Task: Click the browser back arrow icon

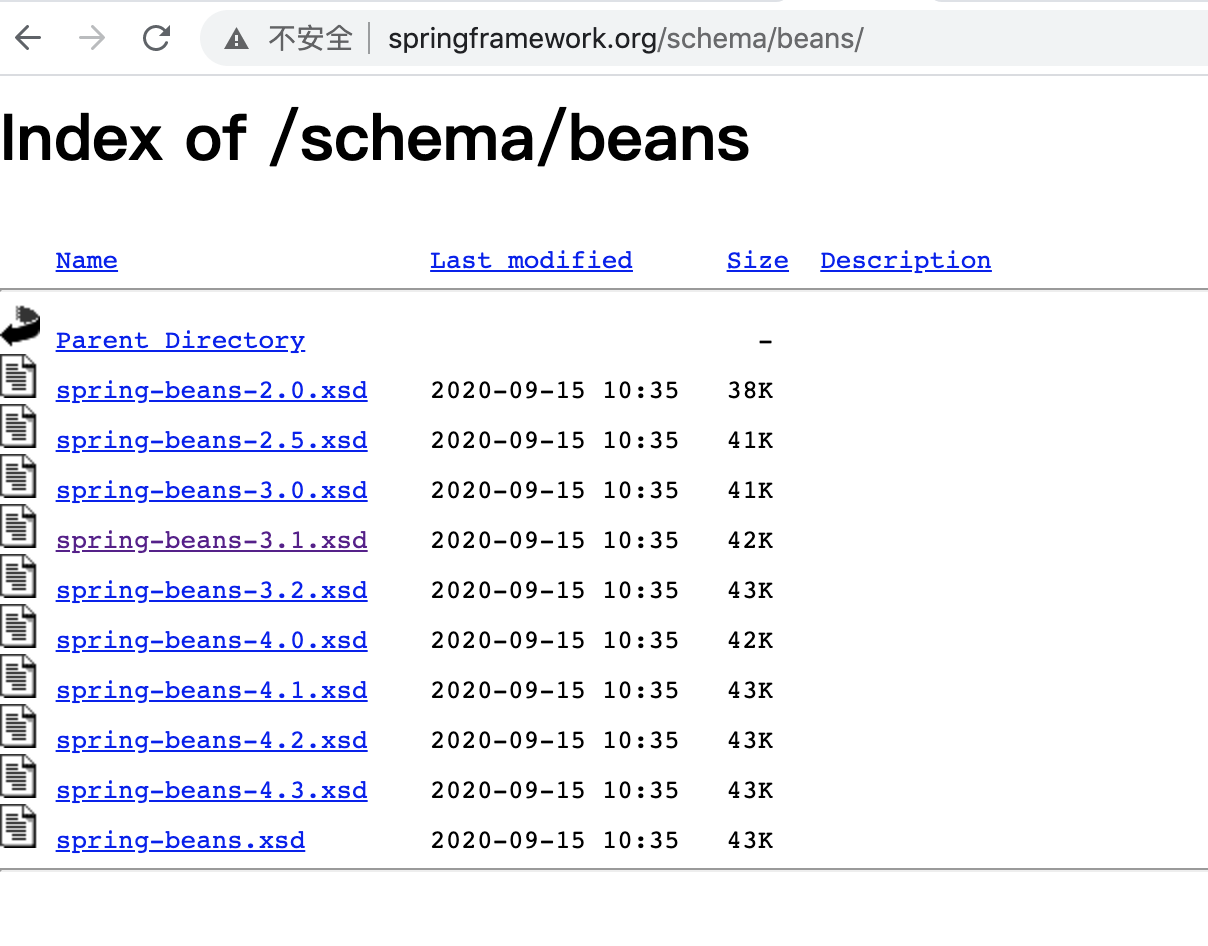Action: (28, 37)
